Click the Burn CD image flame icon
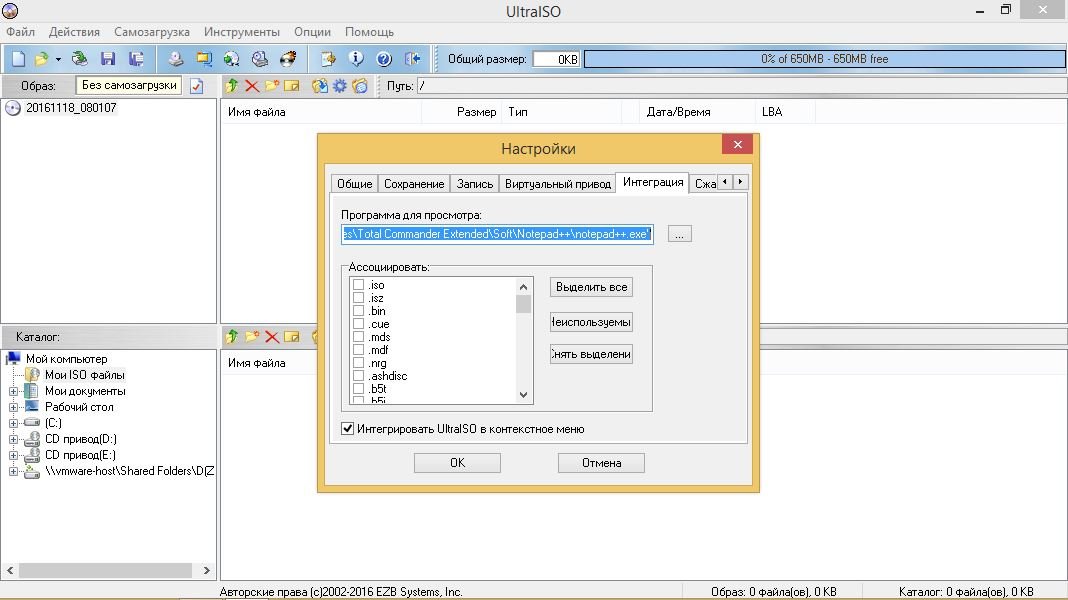Screen dimensions: 1068x600 click(288, 59)
